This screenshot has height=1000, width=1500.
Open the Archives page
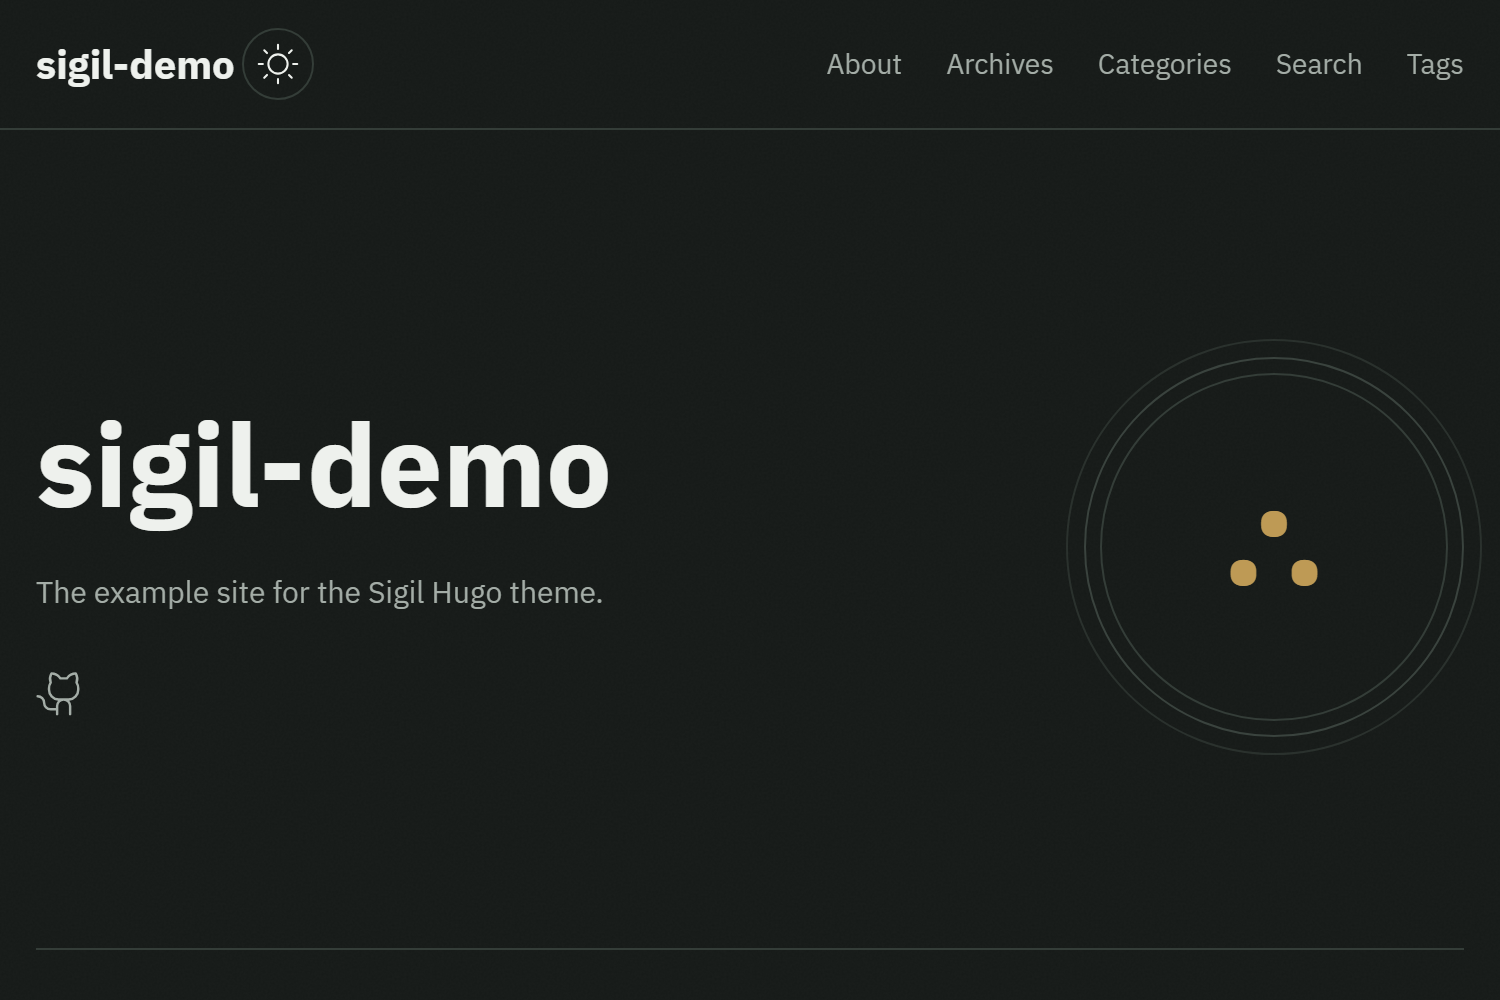[x=1000, y=64]
